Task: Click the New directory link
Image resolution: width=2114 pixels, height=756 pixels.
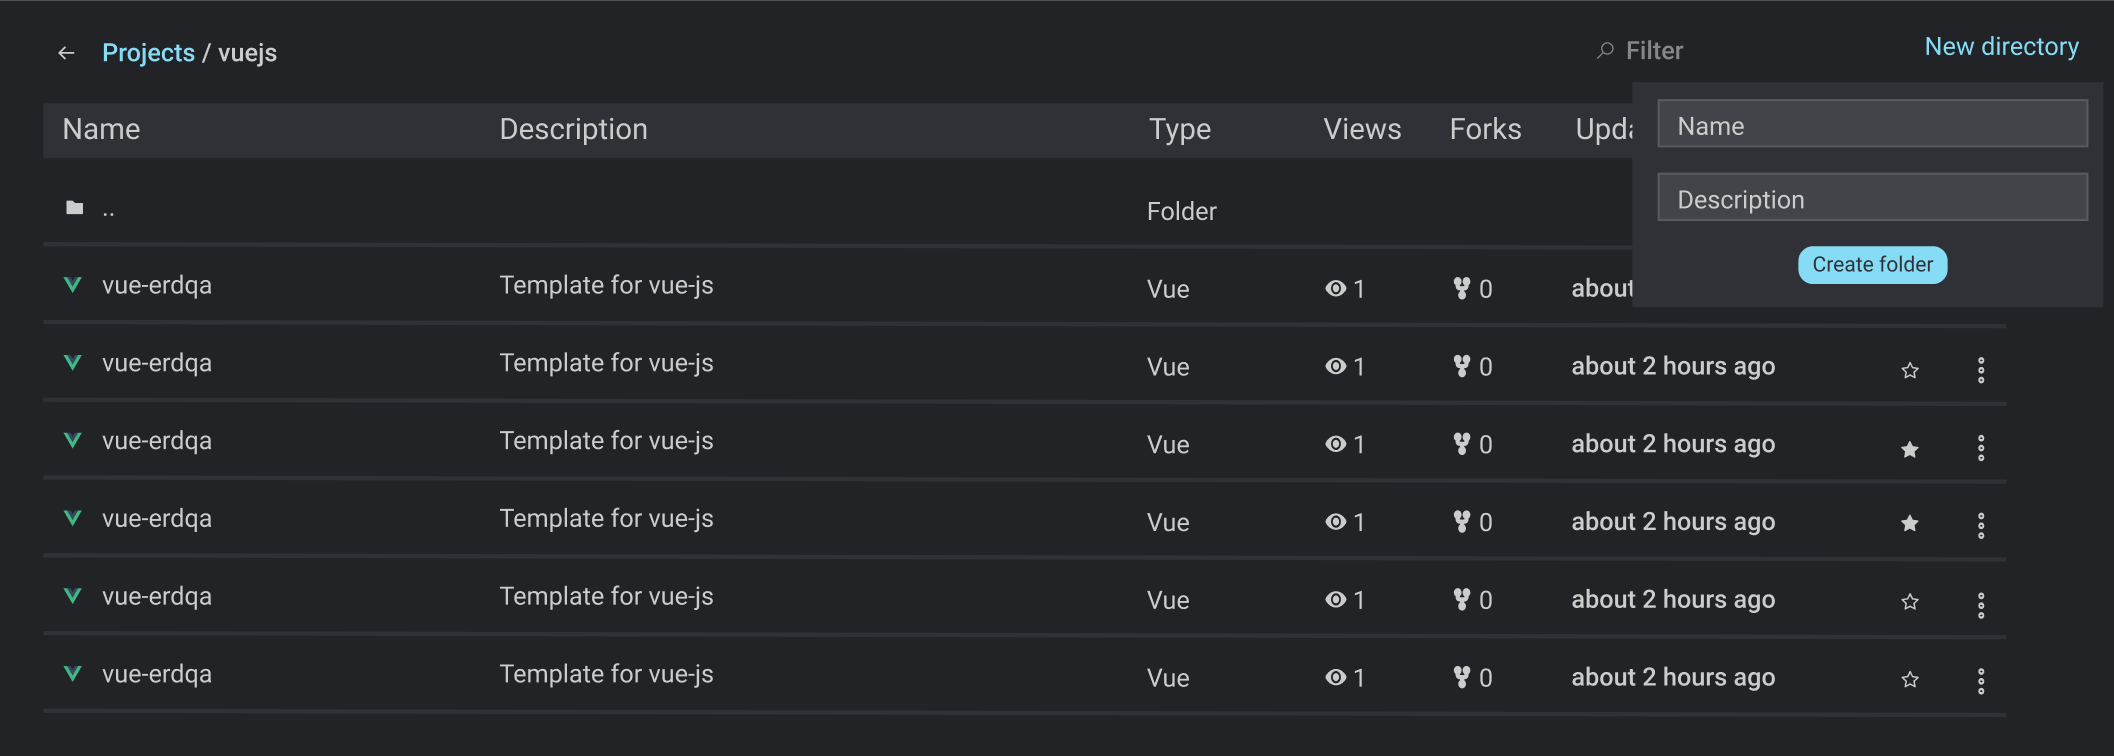Action: click(x=2001, y=47)
